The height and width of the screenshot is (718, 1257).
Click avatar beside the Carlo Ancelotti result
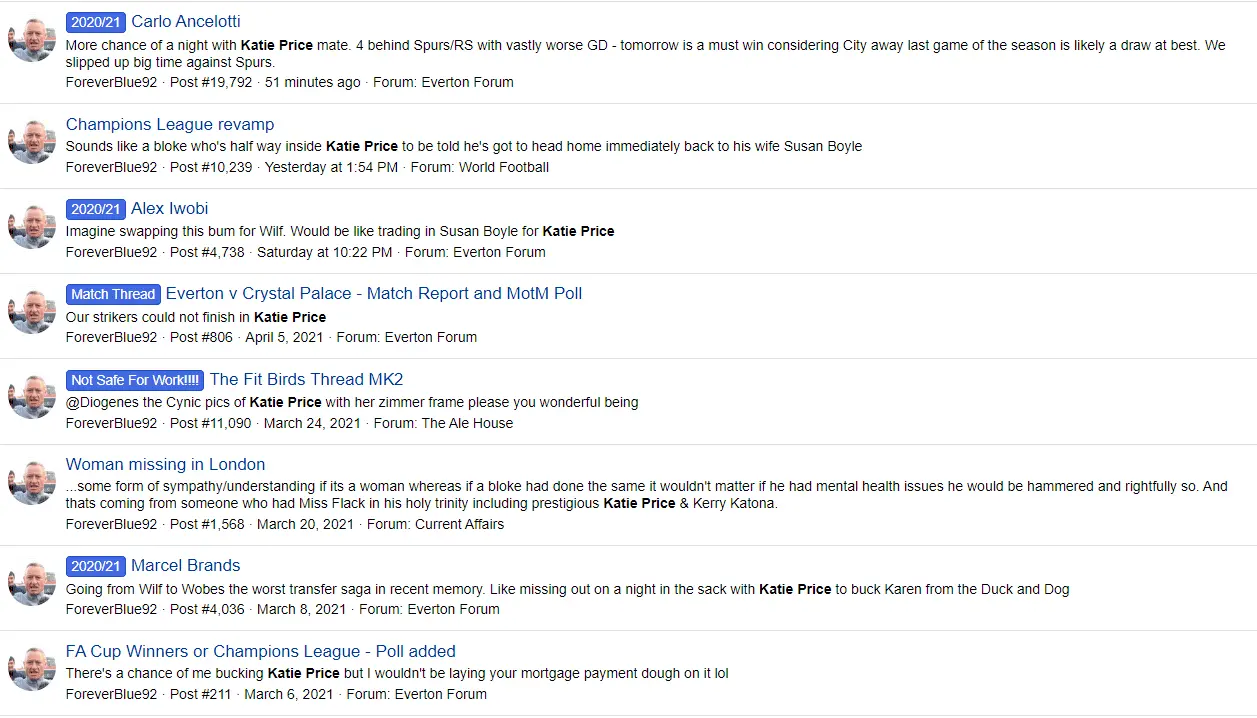coord(32,40)
